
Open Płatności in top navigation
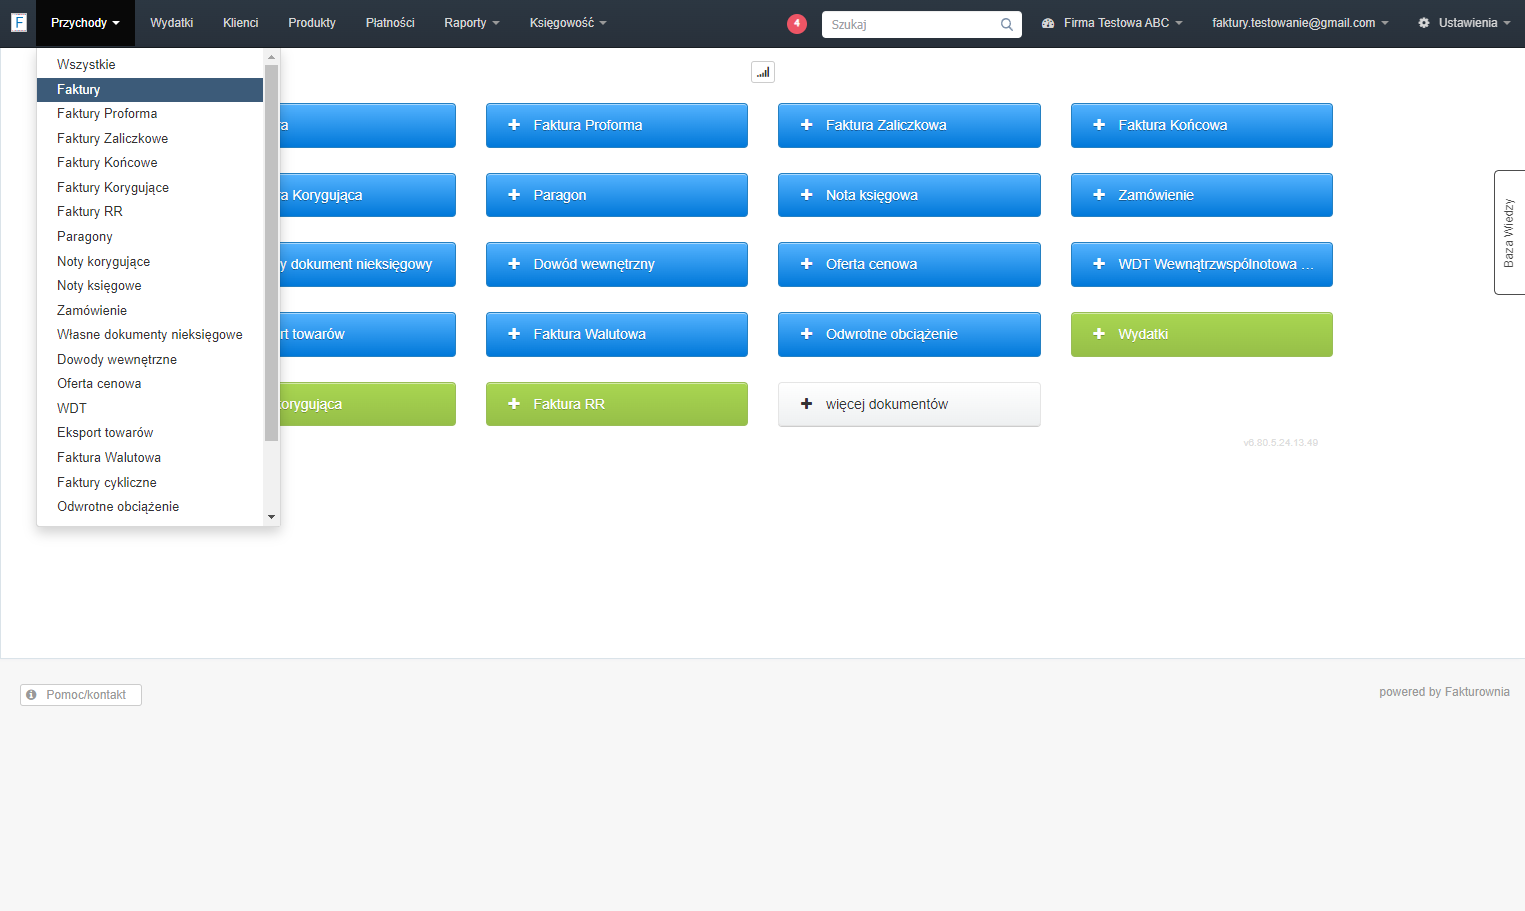390,23
